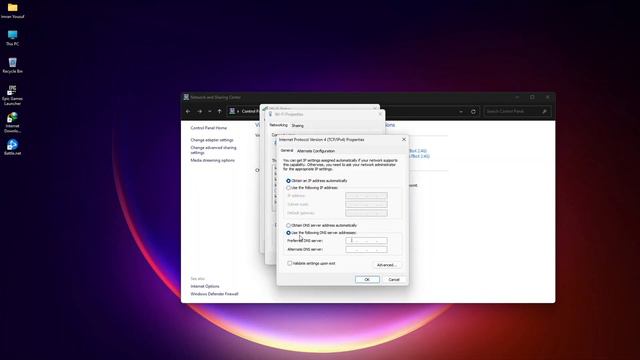640x360 pixels.
Task: Close the IPv4 Properties dialog
Action: (x=404, y=140)
